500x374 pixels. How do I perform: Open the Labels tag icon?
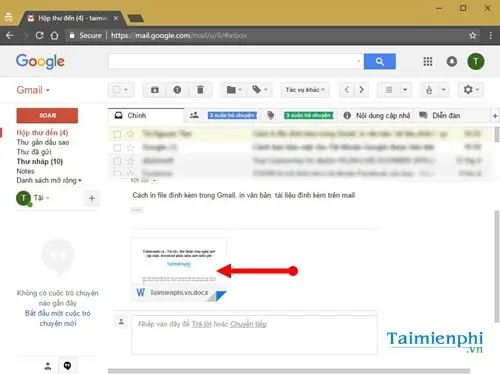click(260, 90)
